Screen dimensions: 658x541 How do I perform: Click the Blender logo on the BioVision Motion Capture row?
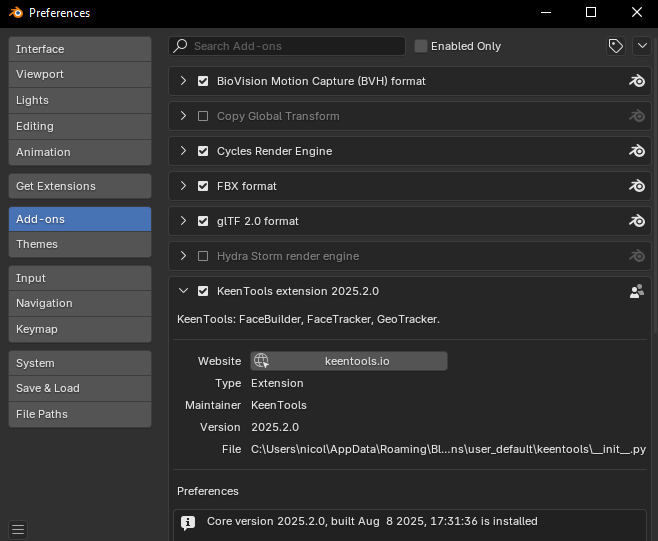pos(636,81)
